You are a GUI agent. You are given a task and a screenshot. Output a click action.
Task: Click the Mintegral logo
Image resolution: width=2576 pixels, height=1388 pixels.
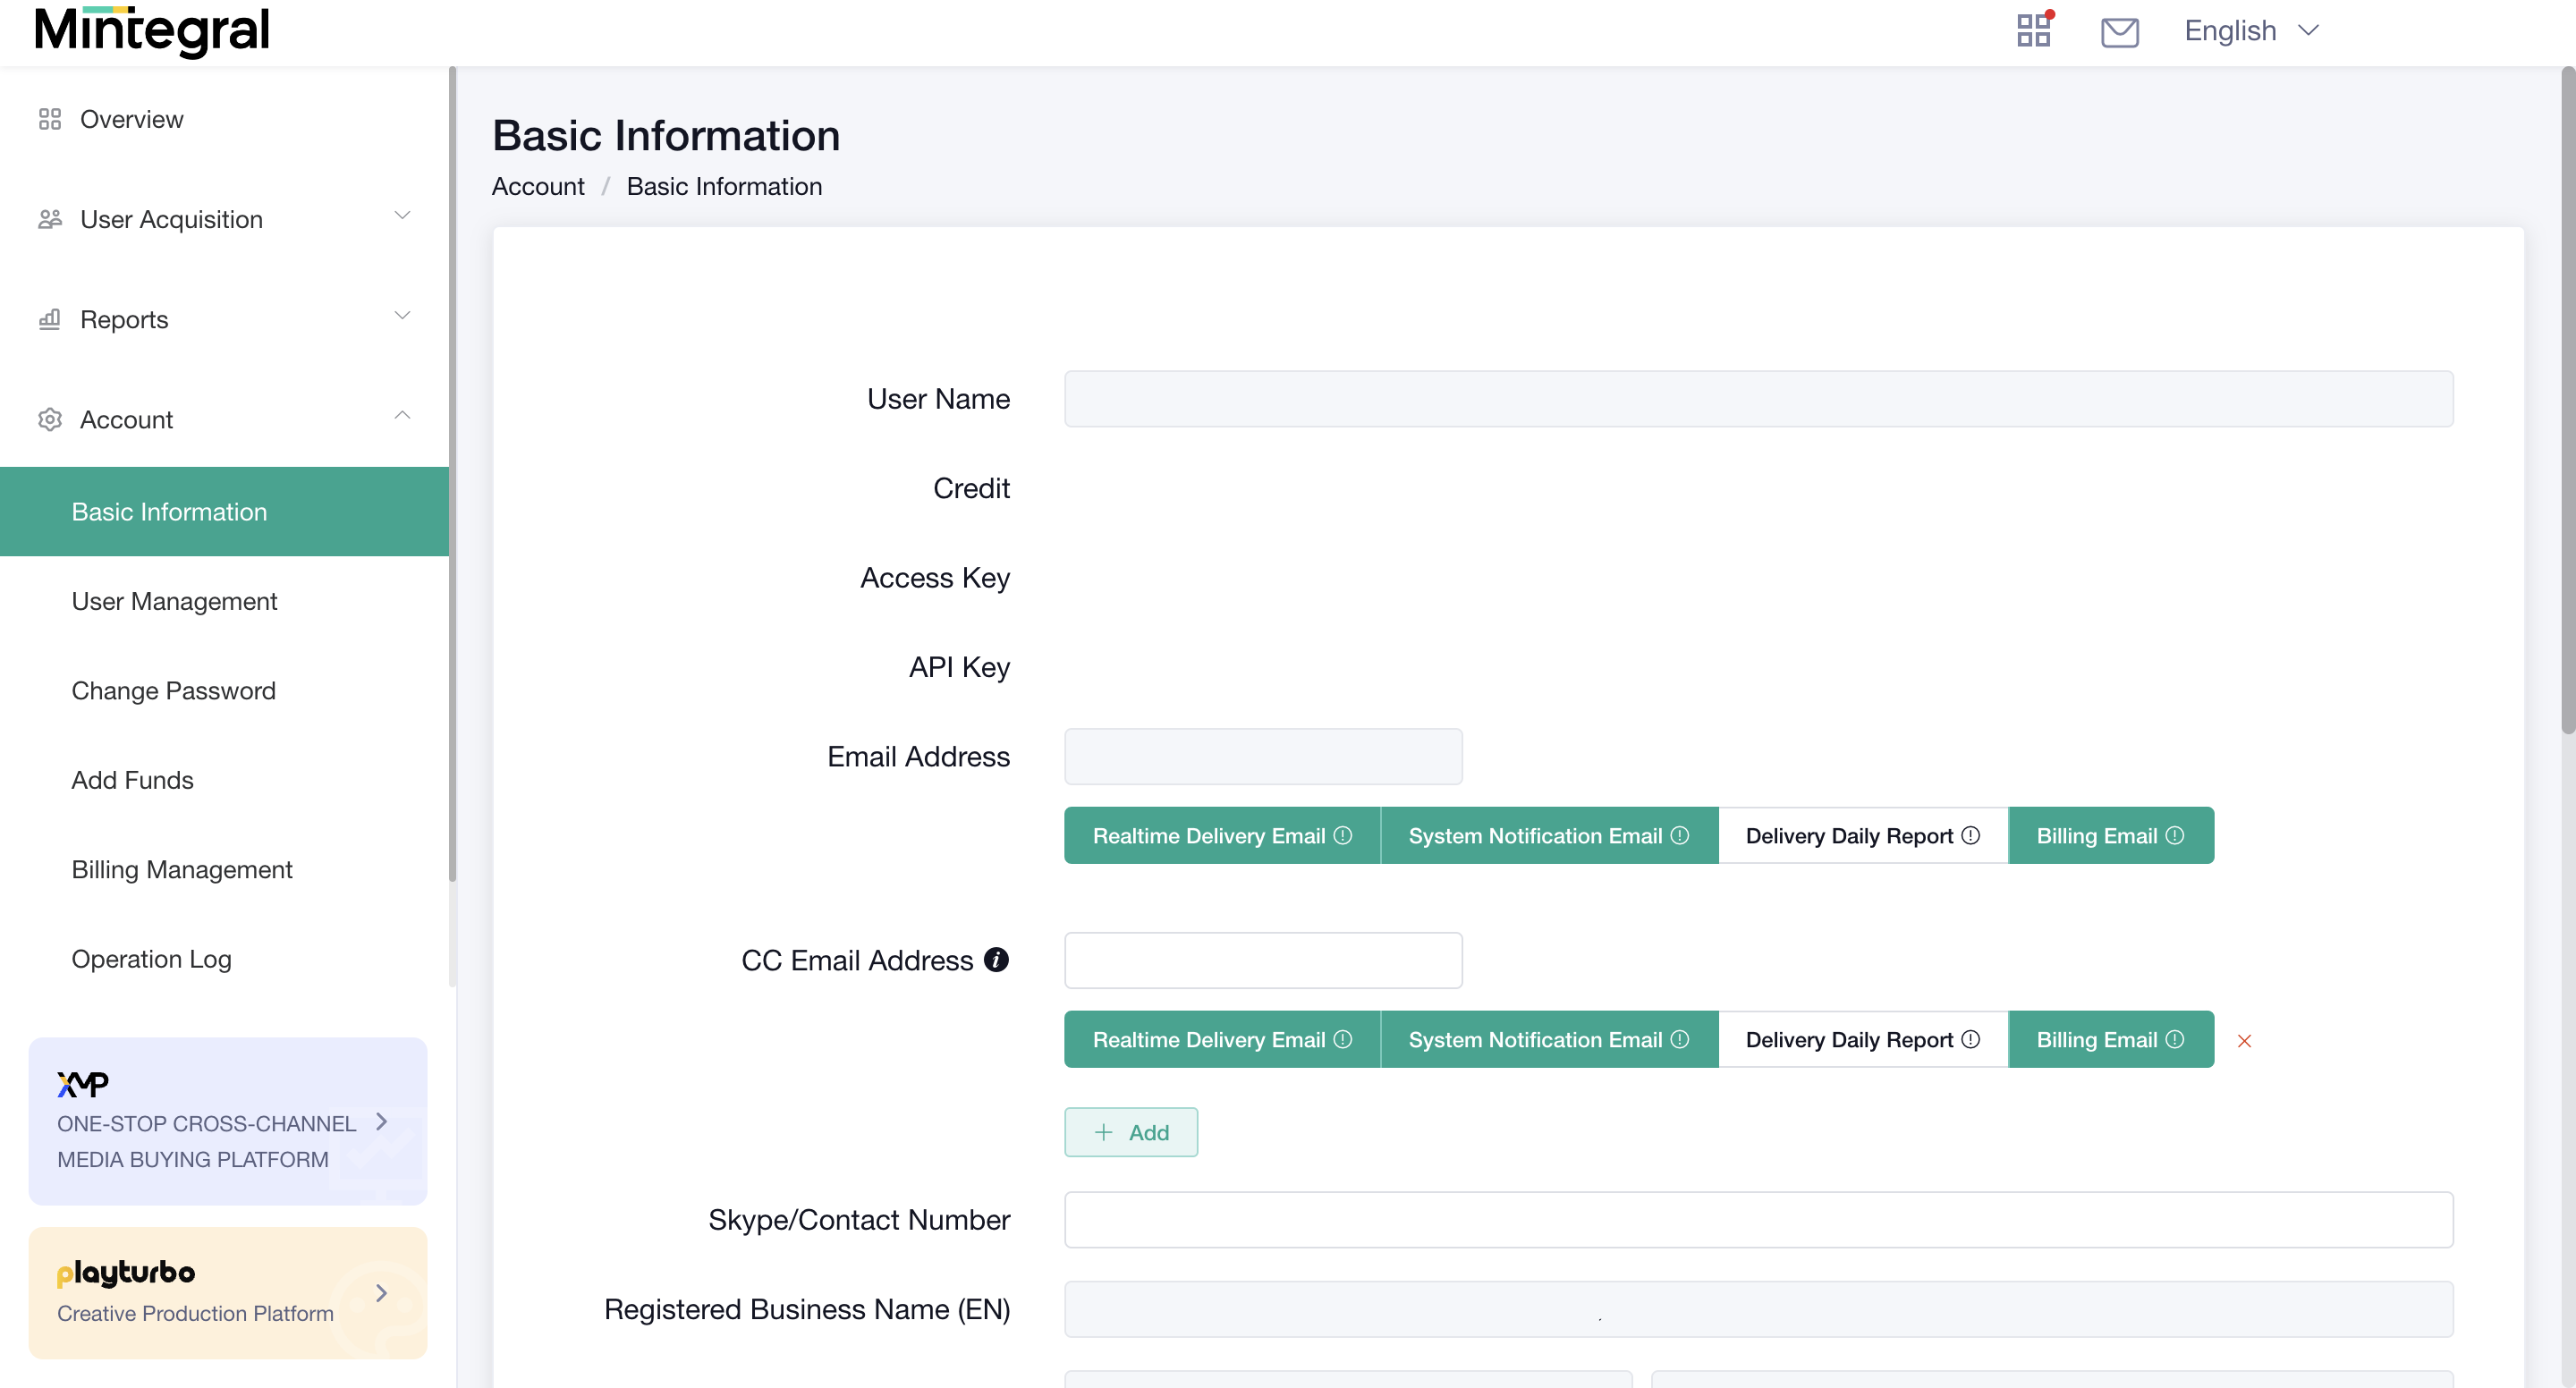pyautogui.click(x=150, y=30)
